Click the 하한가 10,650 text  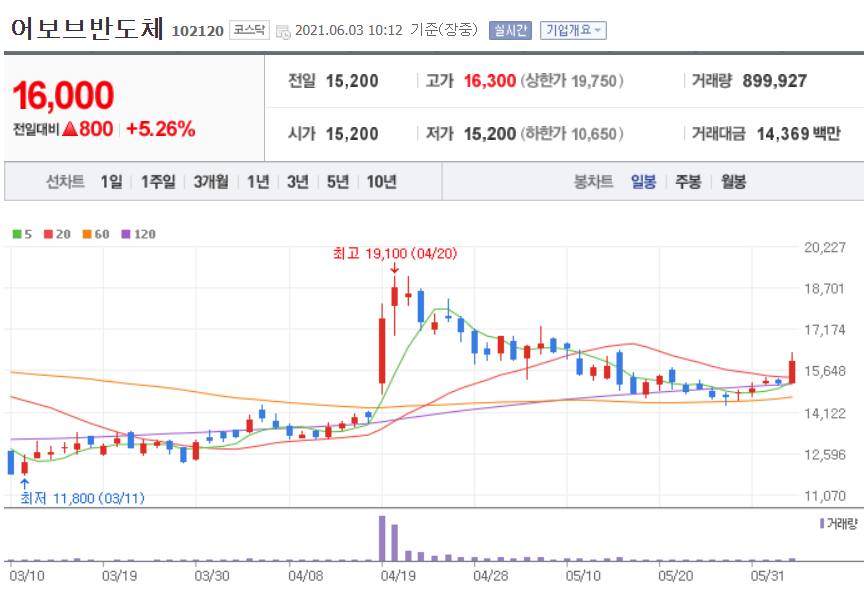(x=573, y=133)
